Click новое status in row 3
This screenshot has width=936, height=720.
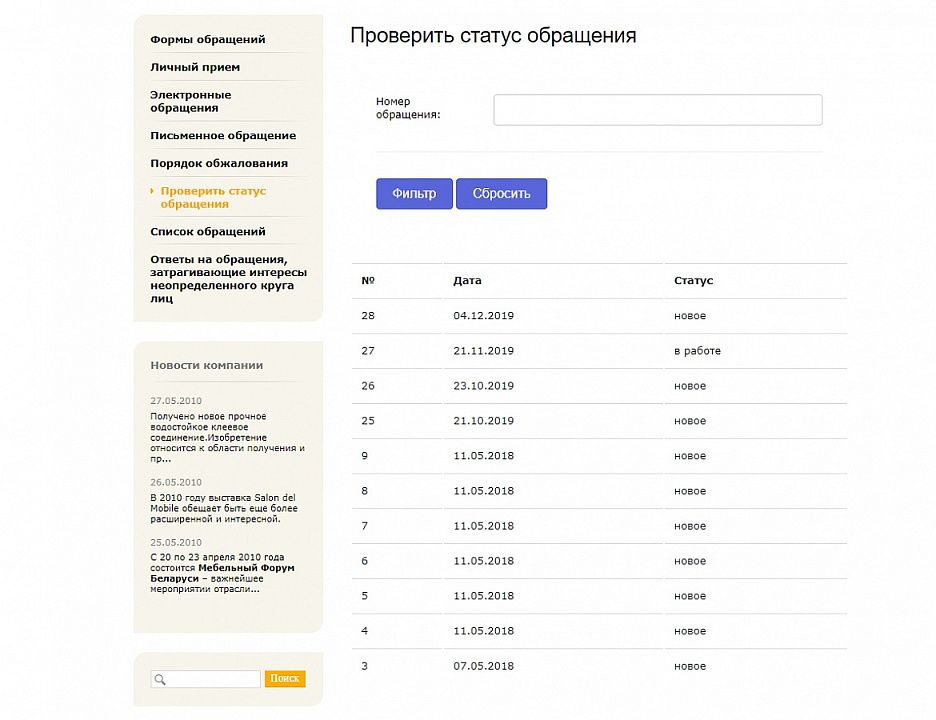[x=690, y=666]
